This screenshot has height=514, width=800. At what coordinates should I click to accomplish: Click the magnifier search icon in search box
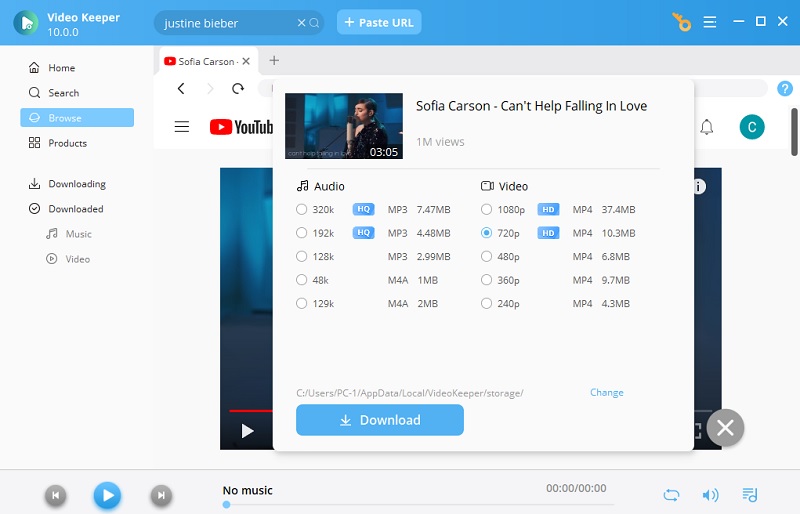[314, 23]
